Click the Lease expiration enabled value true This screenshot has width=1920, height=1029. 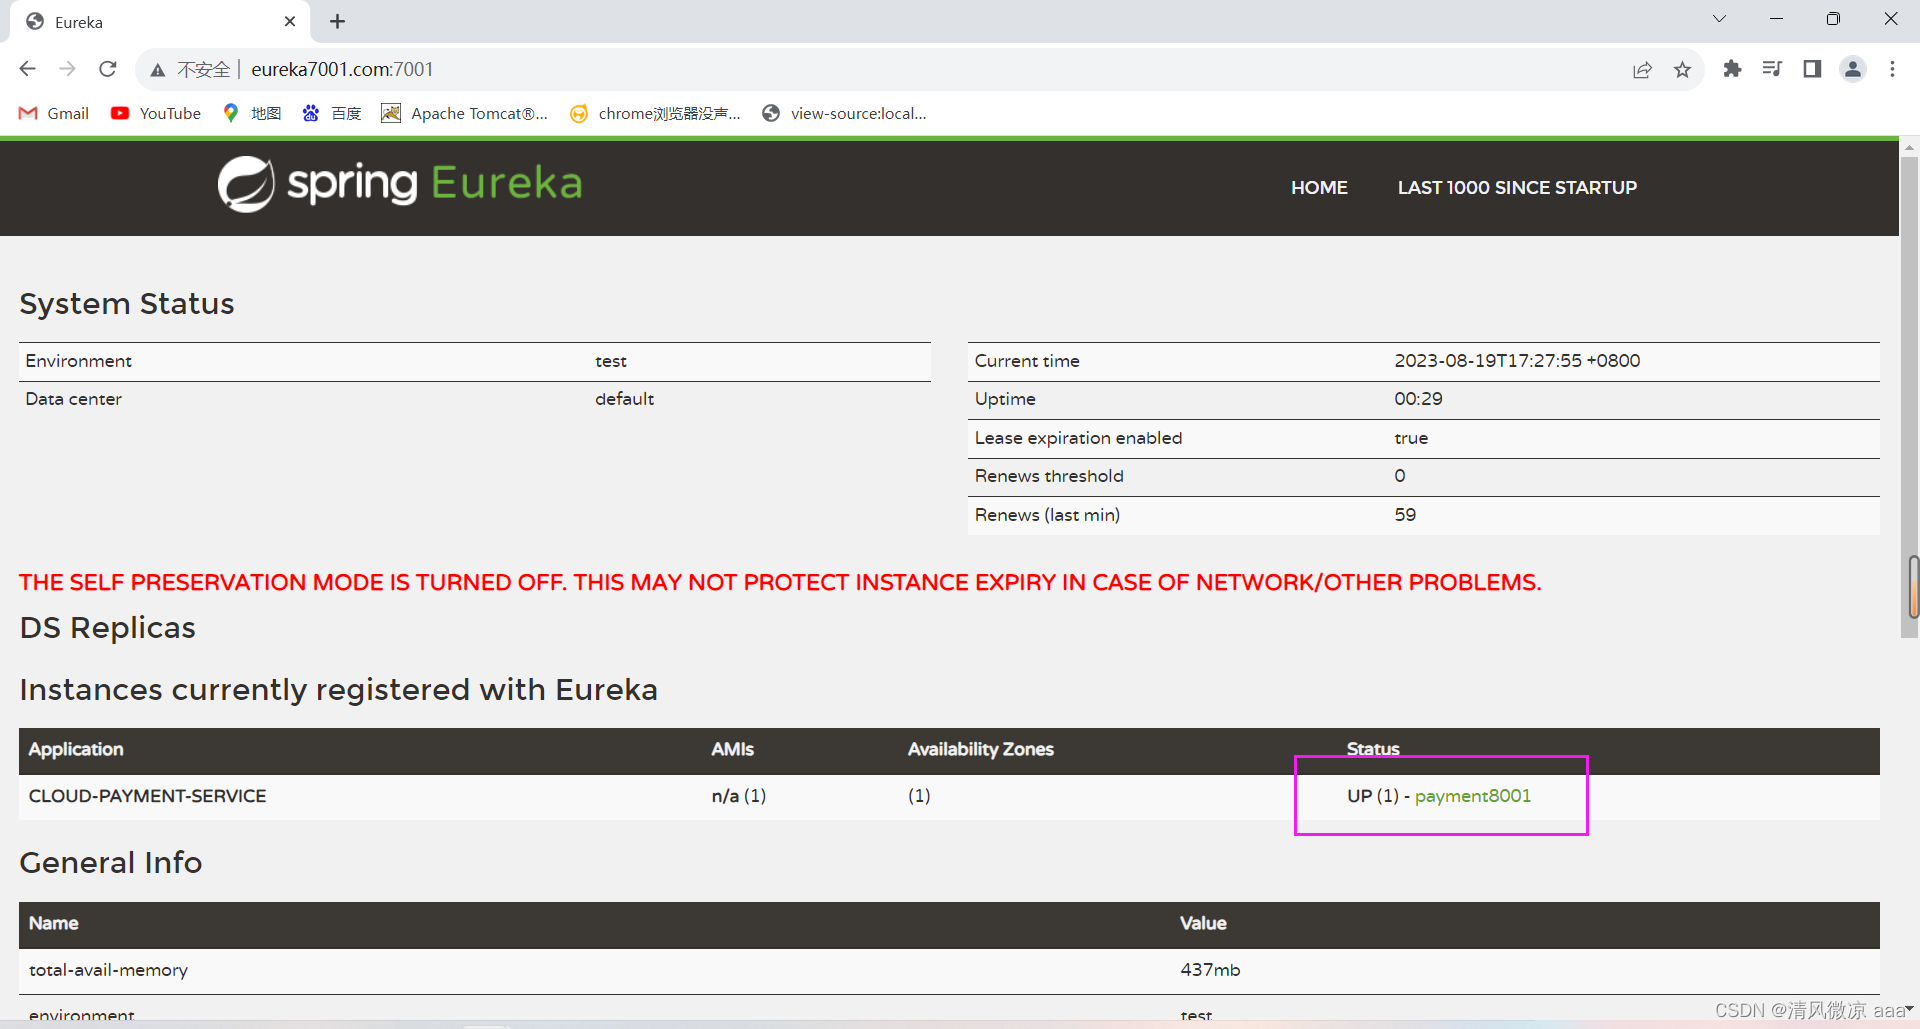tap(1411, 438)
